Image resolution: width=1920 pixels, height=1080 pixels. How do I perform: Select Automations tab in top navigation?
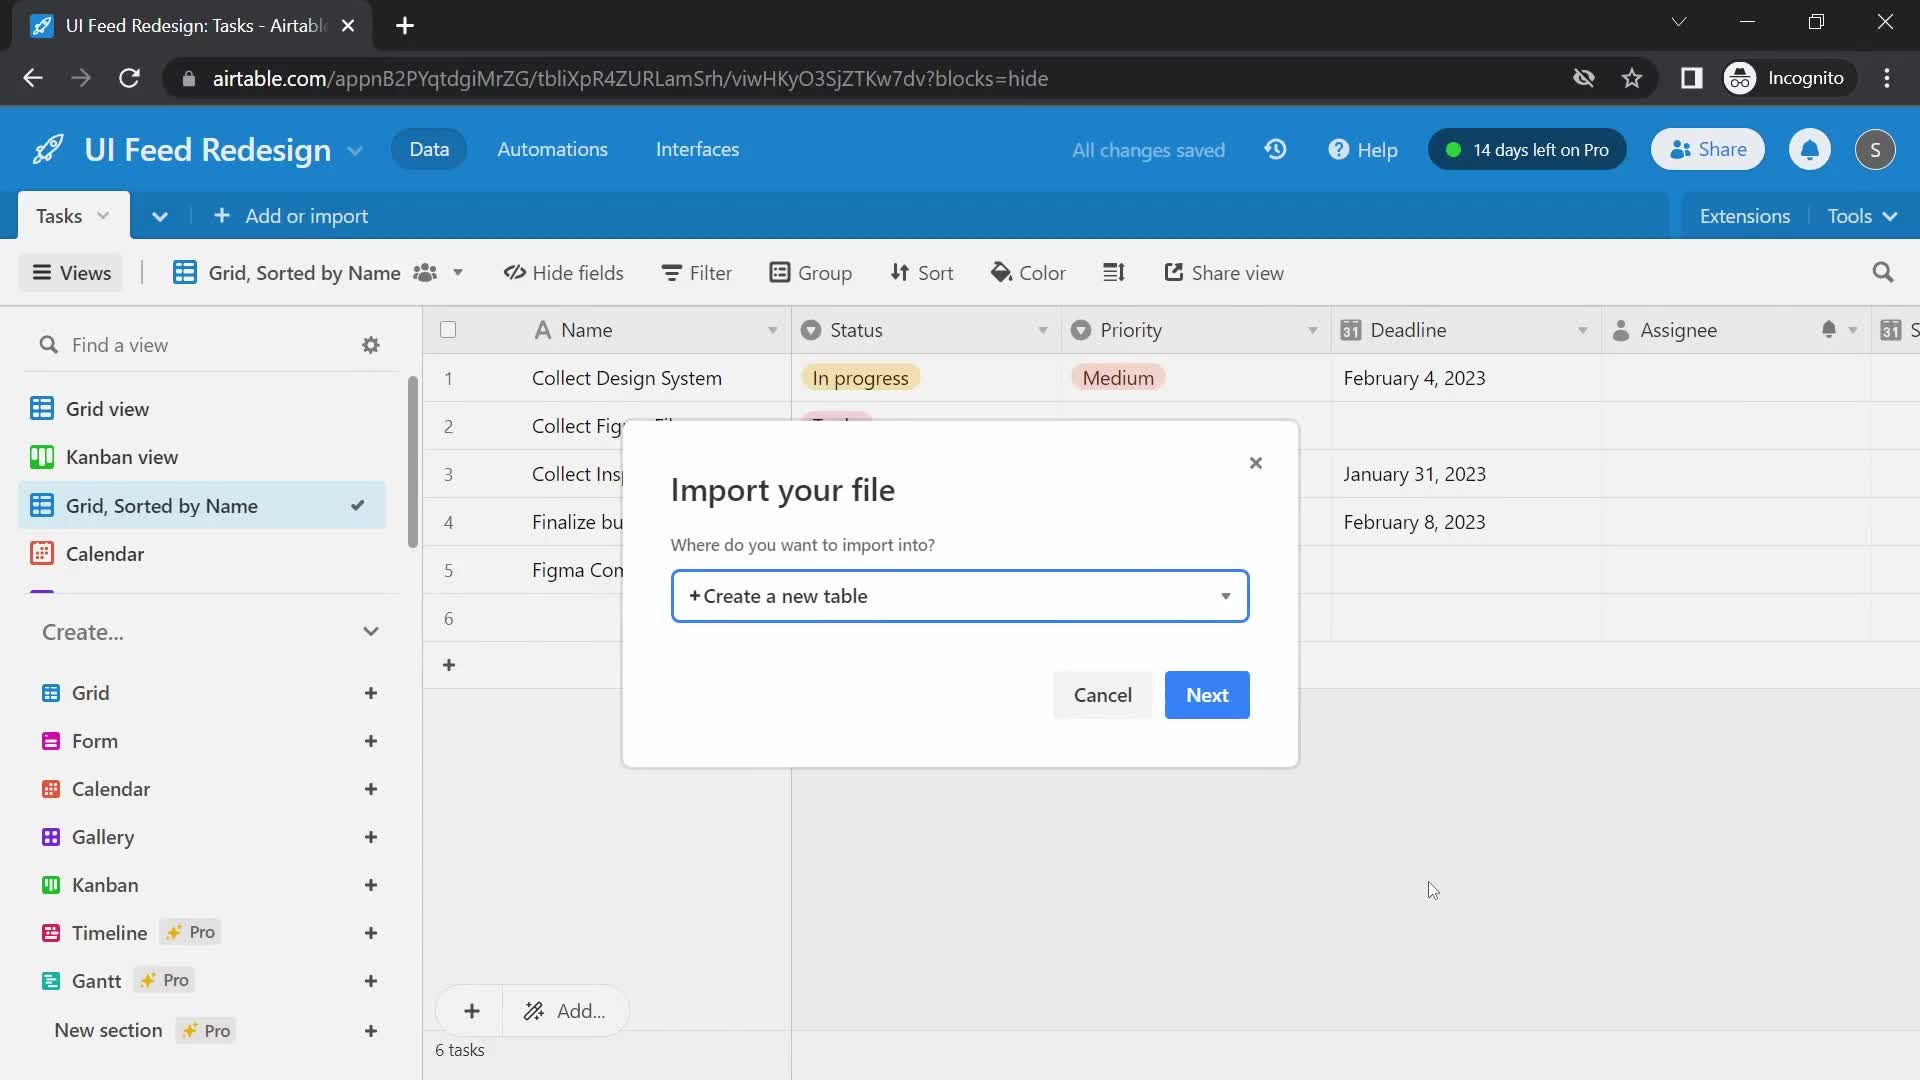[551, 148]
